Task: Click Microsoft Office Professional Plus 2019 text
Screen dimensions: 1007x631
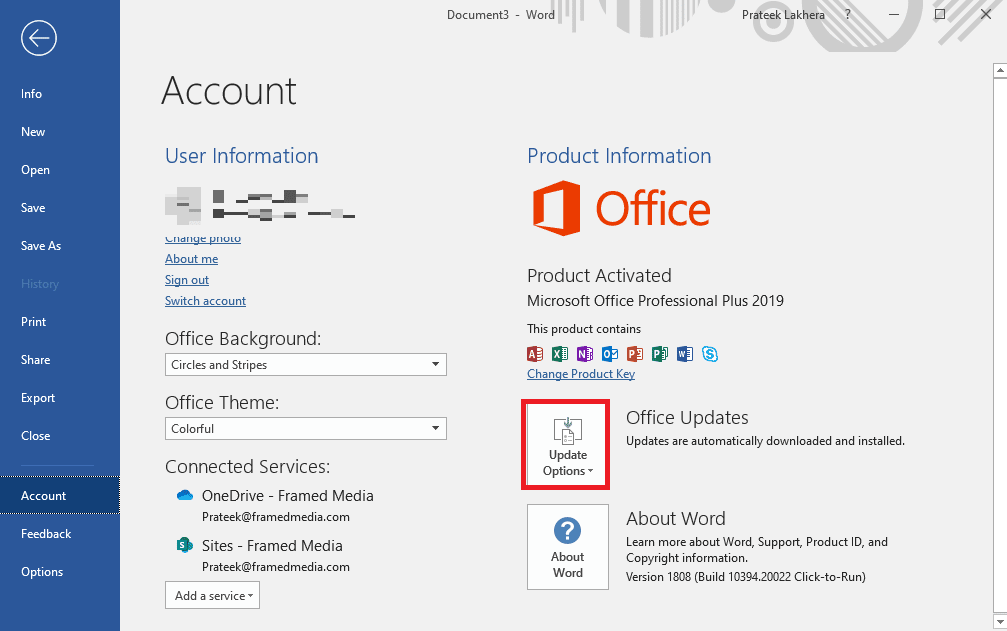Action: click(655, 300)
